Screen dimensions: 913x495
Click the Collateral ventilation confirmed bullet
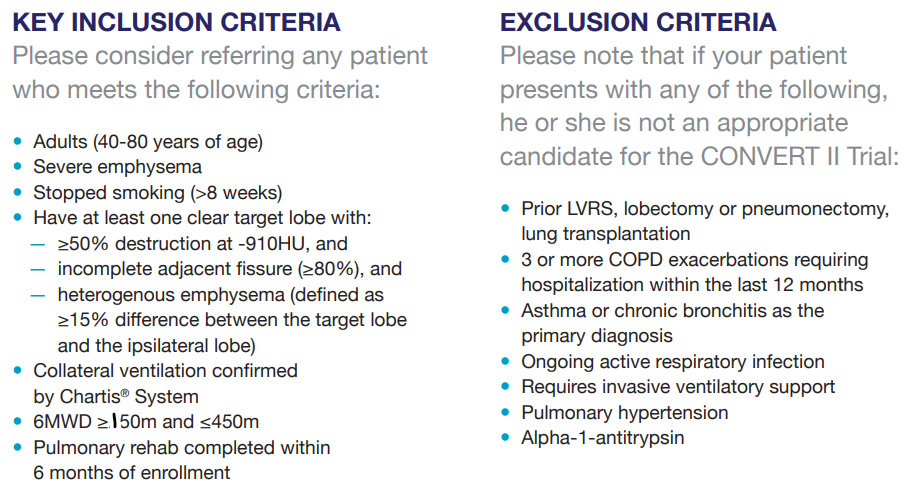coord(165,370)
